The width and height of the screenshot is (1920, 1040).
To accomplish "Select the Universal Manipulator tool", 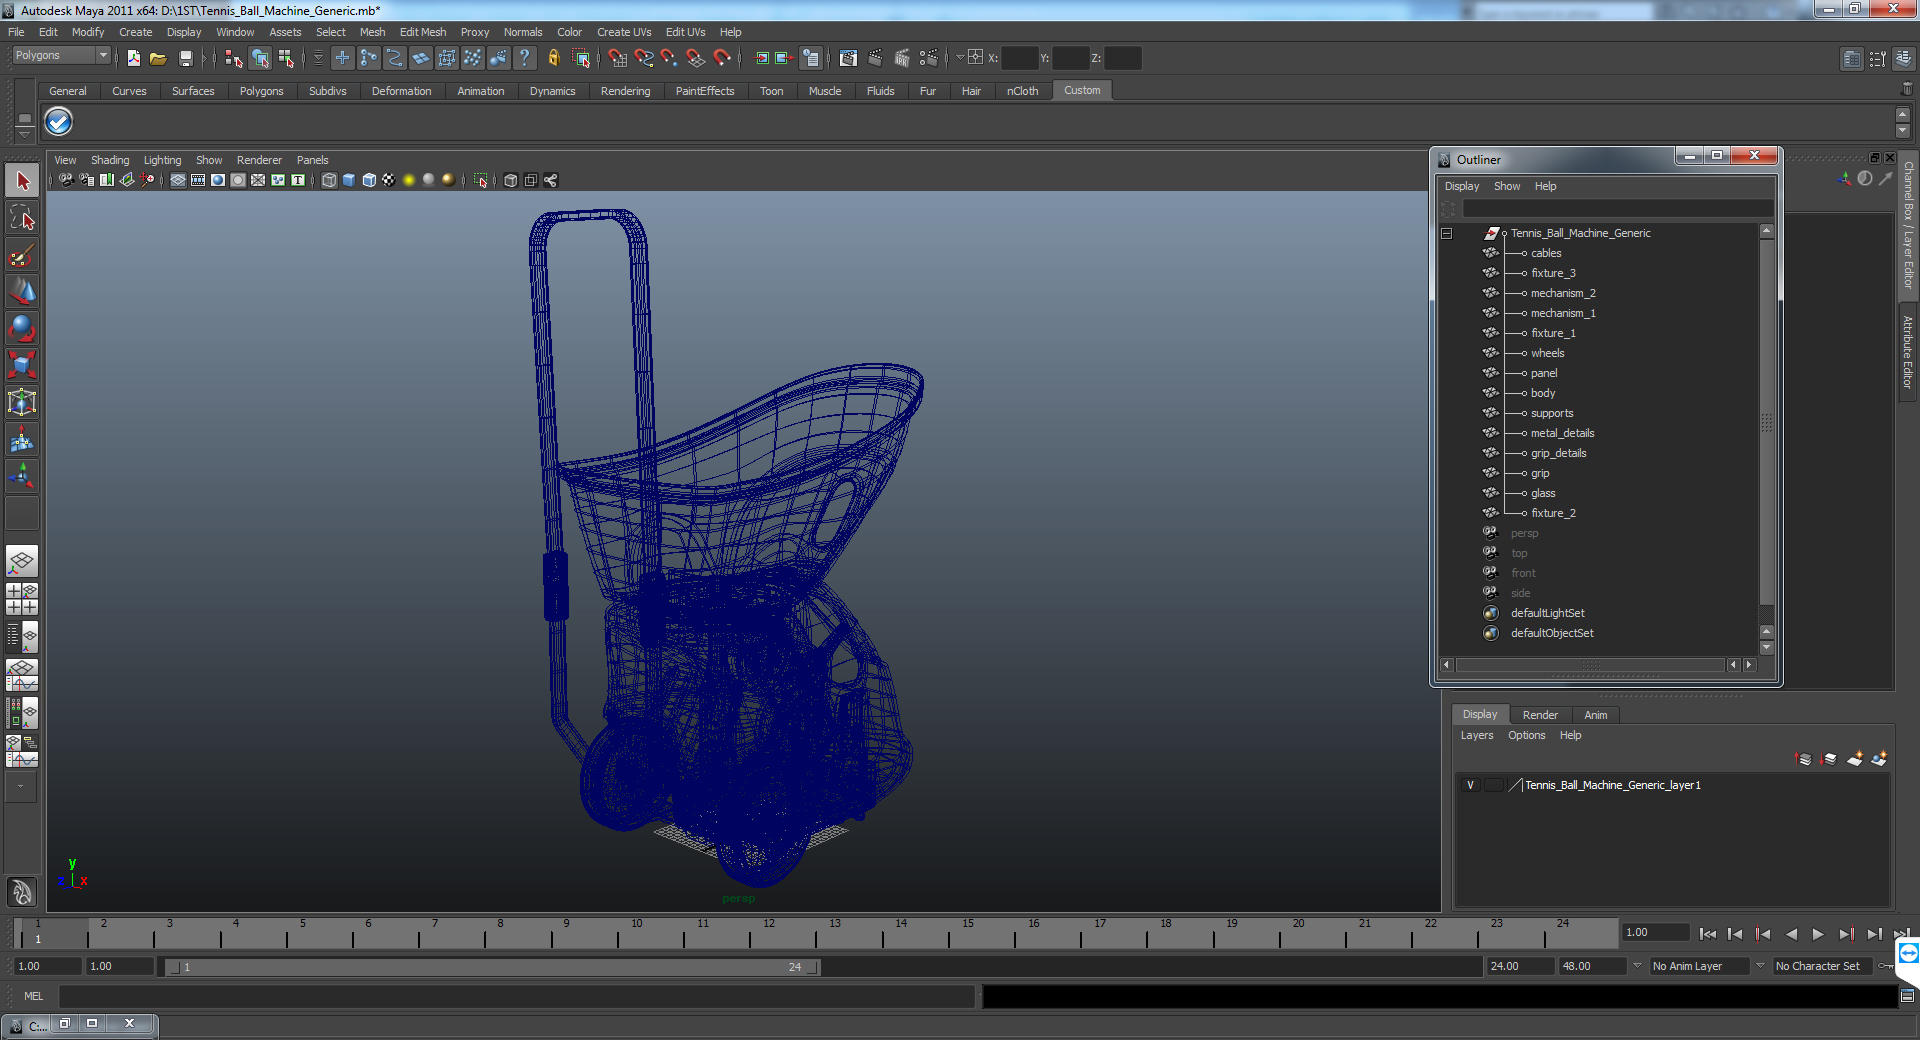I will coord(22,402).
